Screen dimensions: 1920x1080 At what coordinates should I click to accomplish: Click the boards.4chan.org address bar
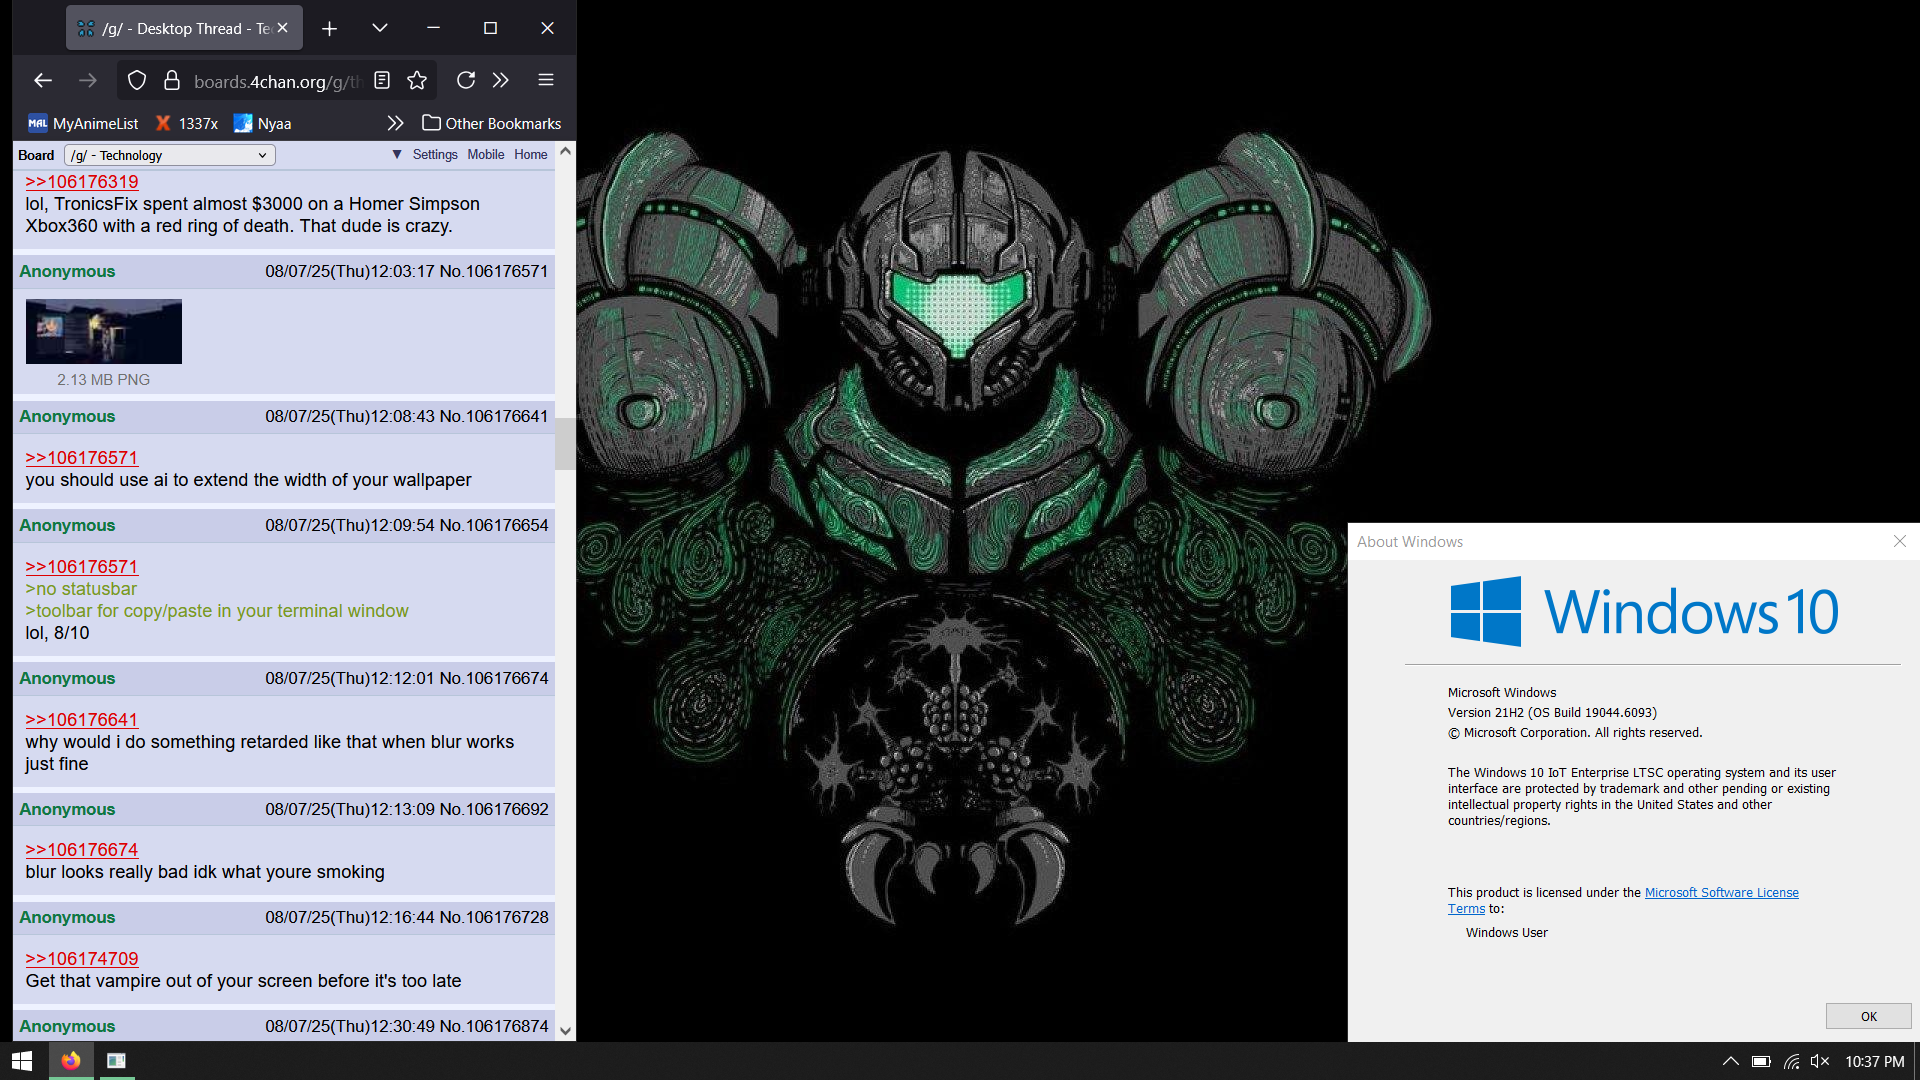point(277,81)
